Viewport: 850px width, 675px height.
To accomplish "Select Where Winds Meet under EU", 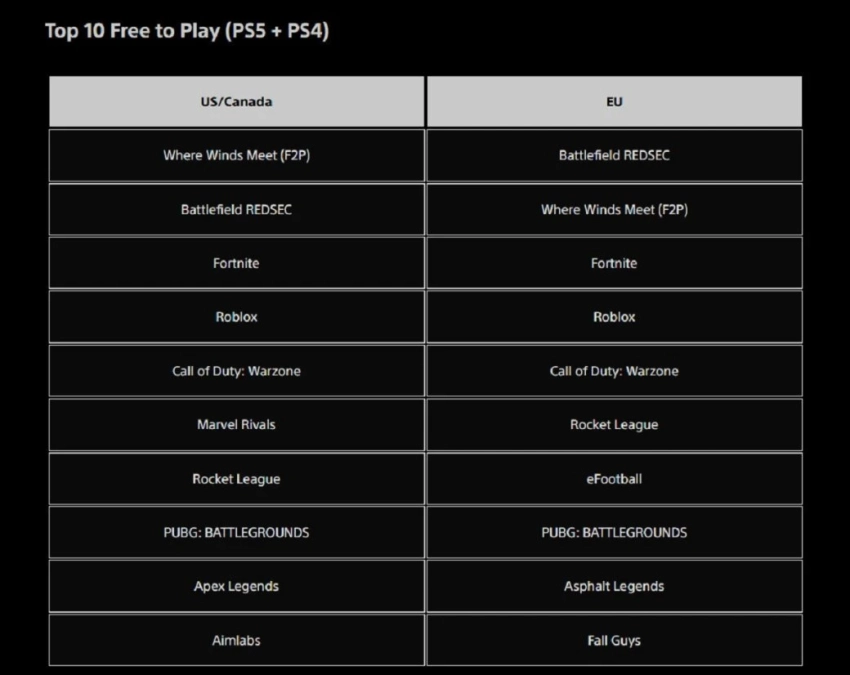I will [x=614, y=209].
